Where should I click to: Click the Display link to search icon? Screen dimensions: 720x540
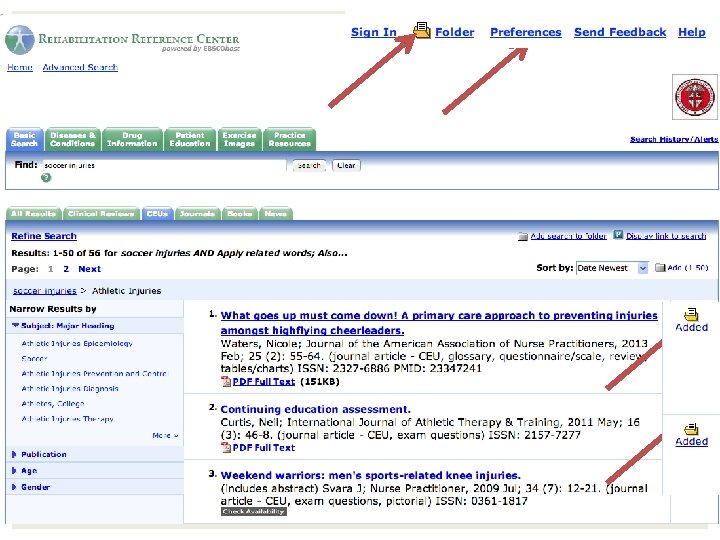618,235
